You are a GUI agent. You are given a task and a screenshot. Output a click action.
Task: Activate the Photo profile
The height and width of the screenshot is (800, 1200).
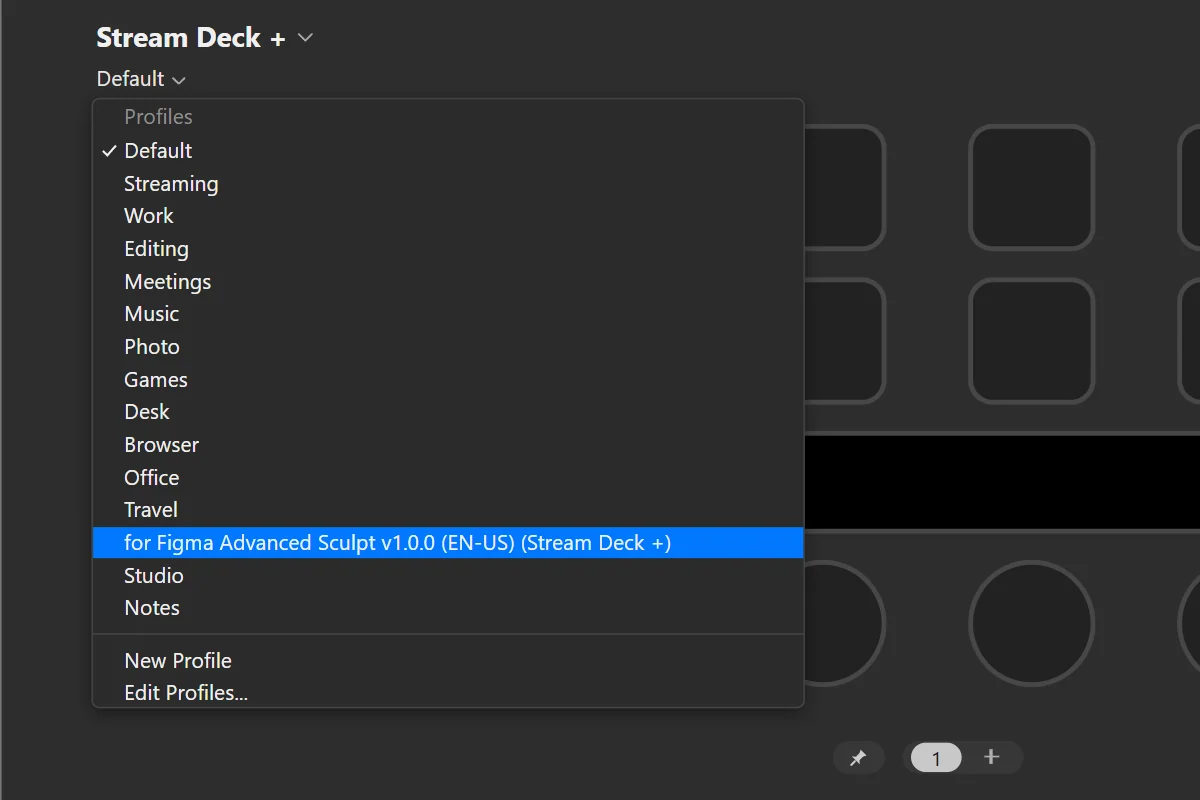(x=448, y=347)
